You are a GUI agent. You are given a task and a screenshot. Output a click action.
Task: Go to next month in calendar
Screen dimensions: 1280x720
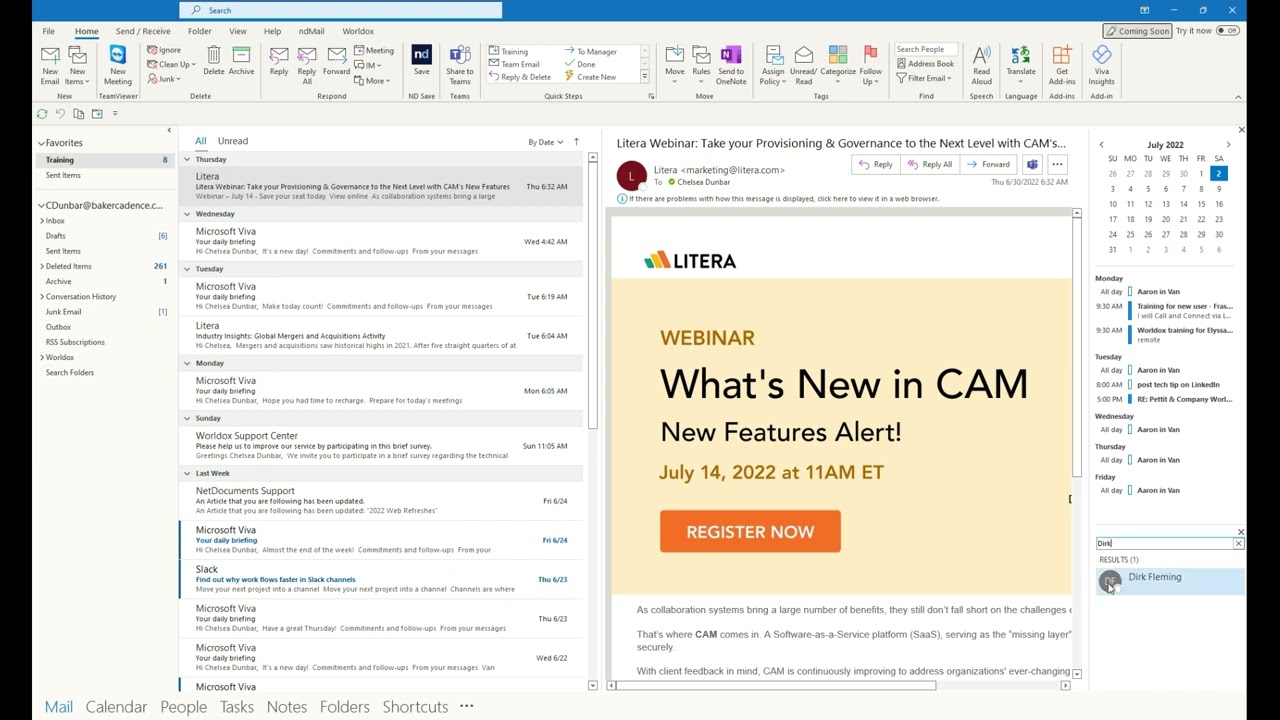tap(1228, 145)
